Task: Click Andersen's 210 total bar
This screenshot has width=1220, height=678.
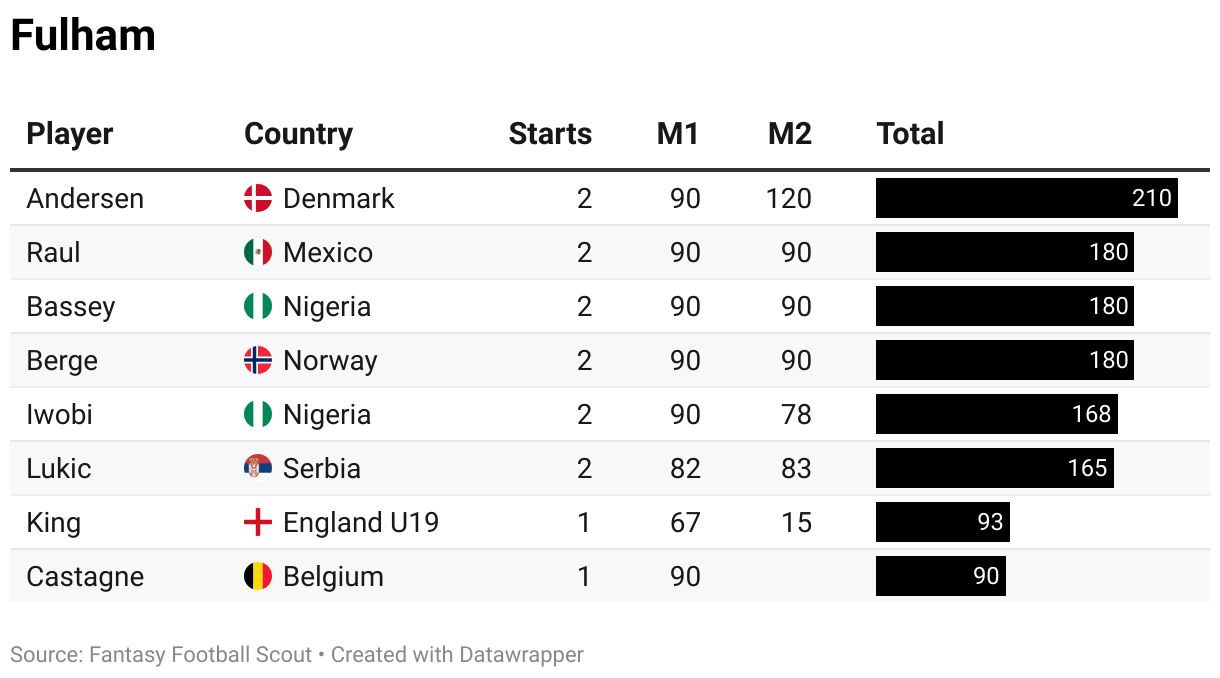Action: click(x=1026, y=198)
